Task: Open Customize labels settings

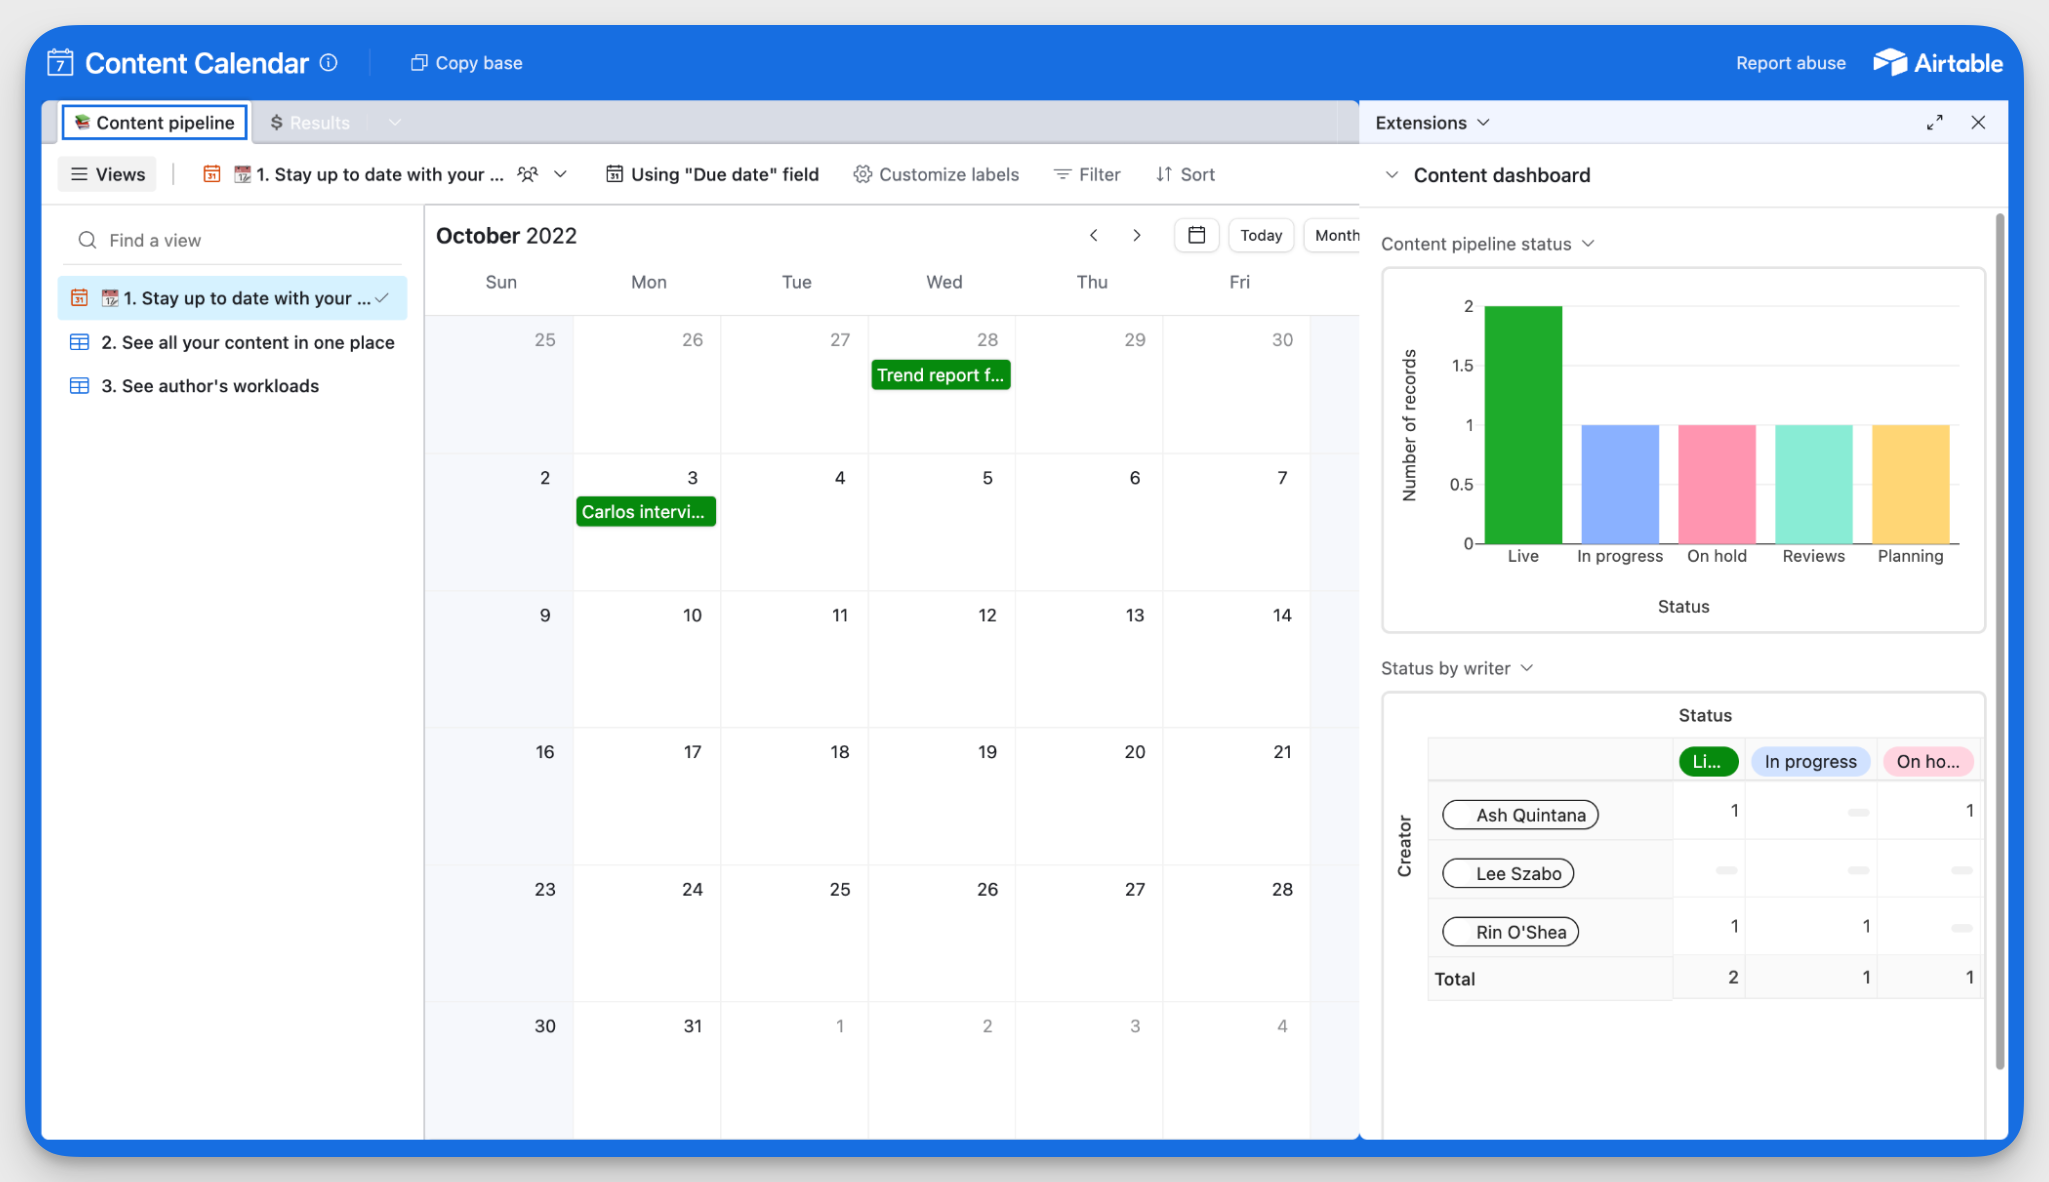Action: point(936,174)
